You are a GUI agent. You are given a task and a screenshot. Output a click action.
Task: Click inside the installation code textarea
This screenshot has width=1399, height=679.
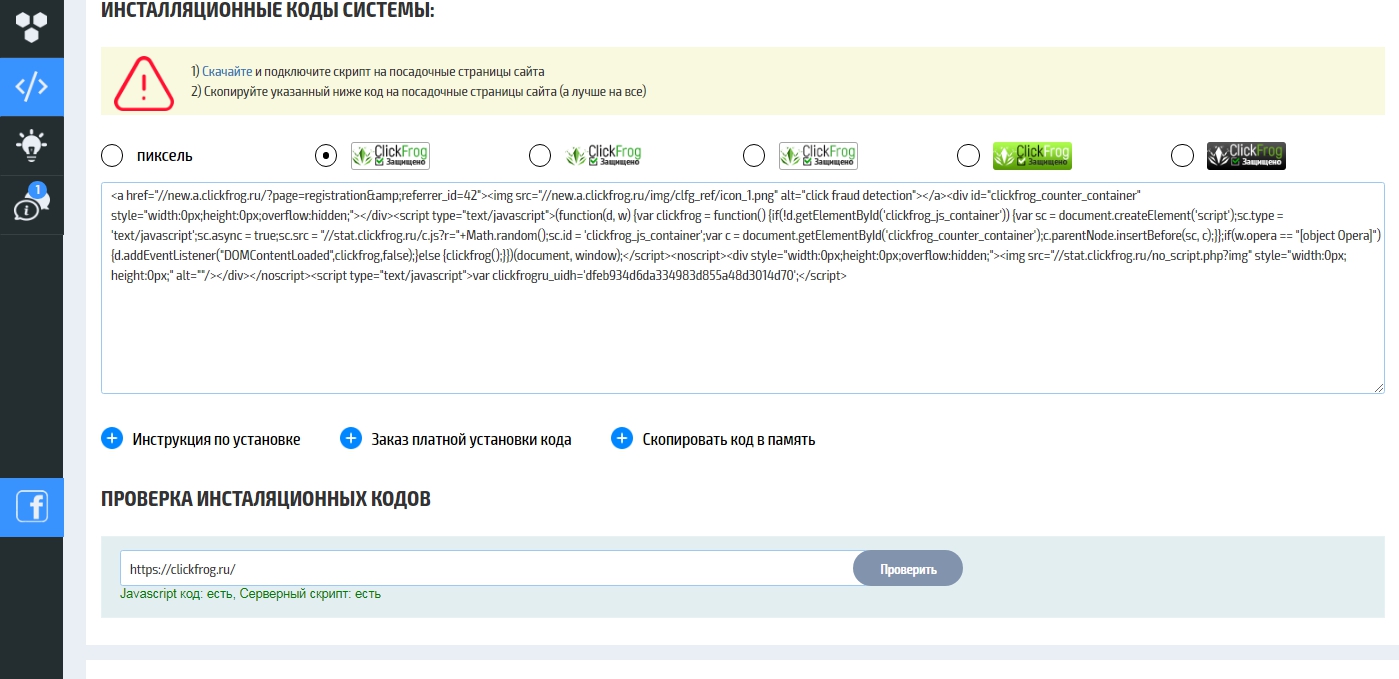[x=742, y=330]
